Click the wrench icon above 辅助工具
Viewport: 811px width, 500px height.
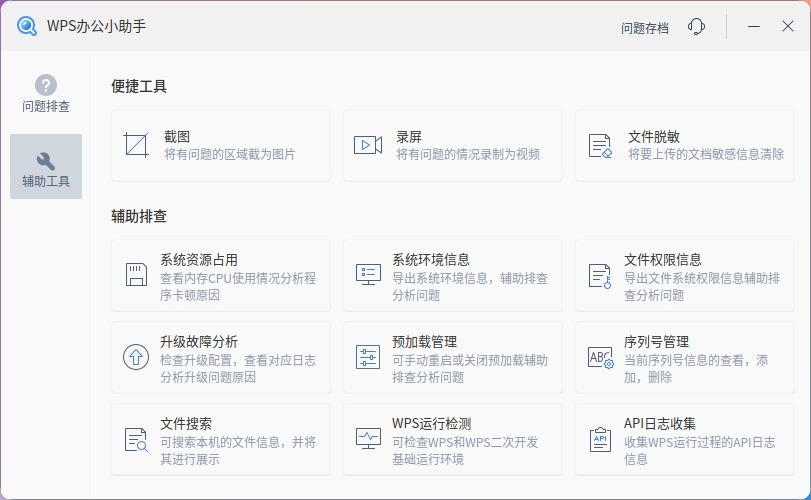[46, 161]
